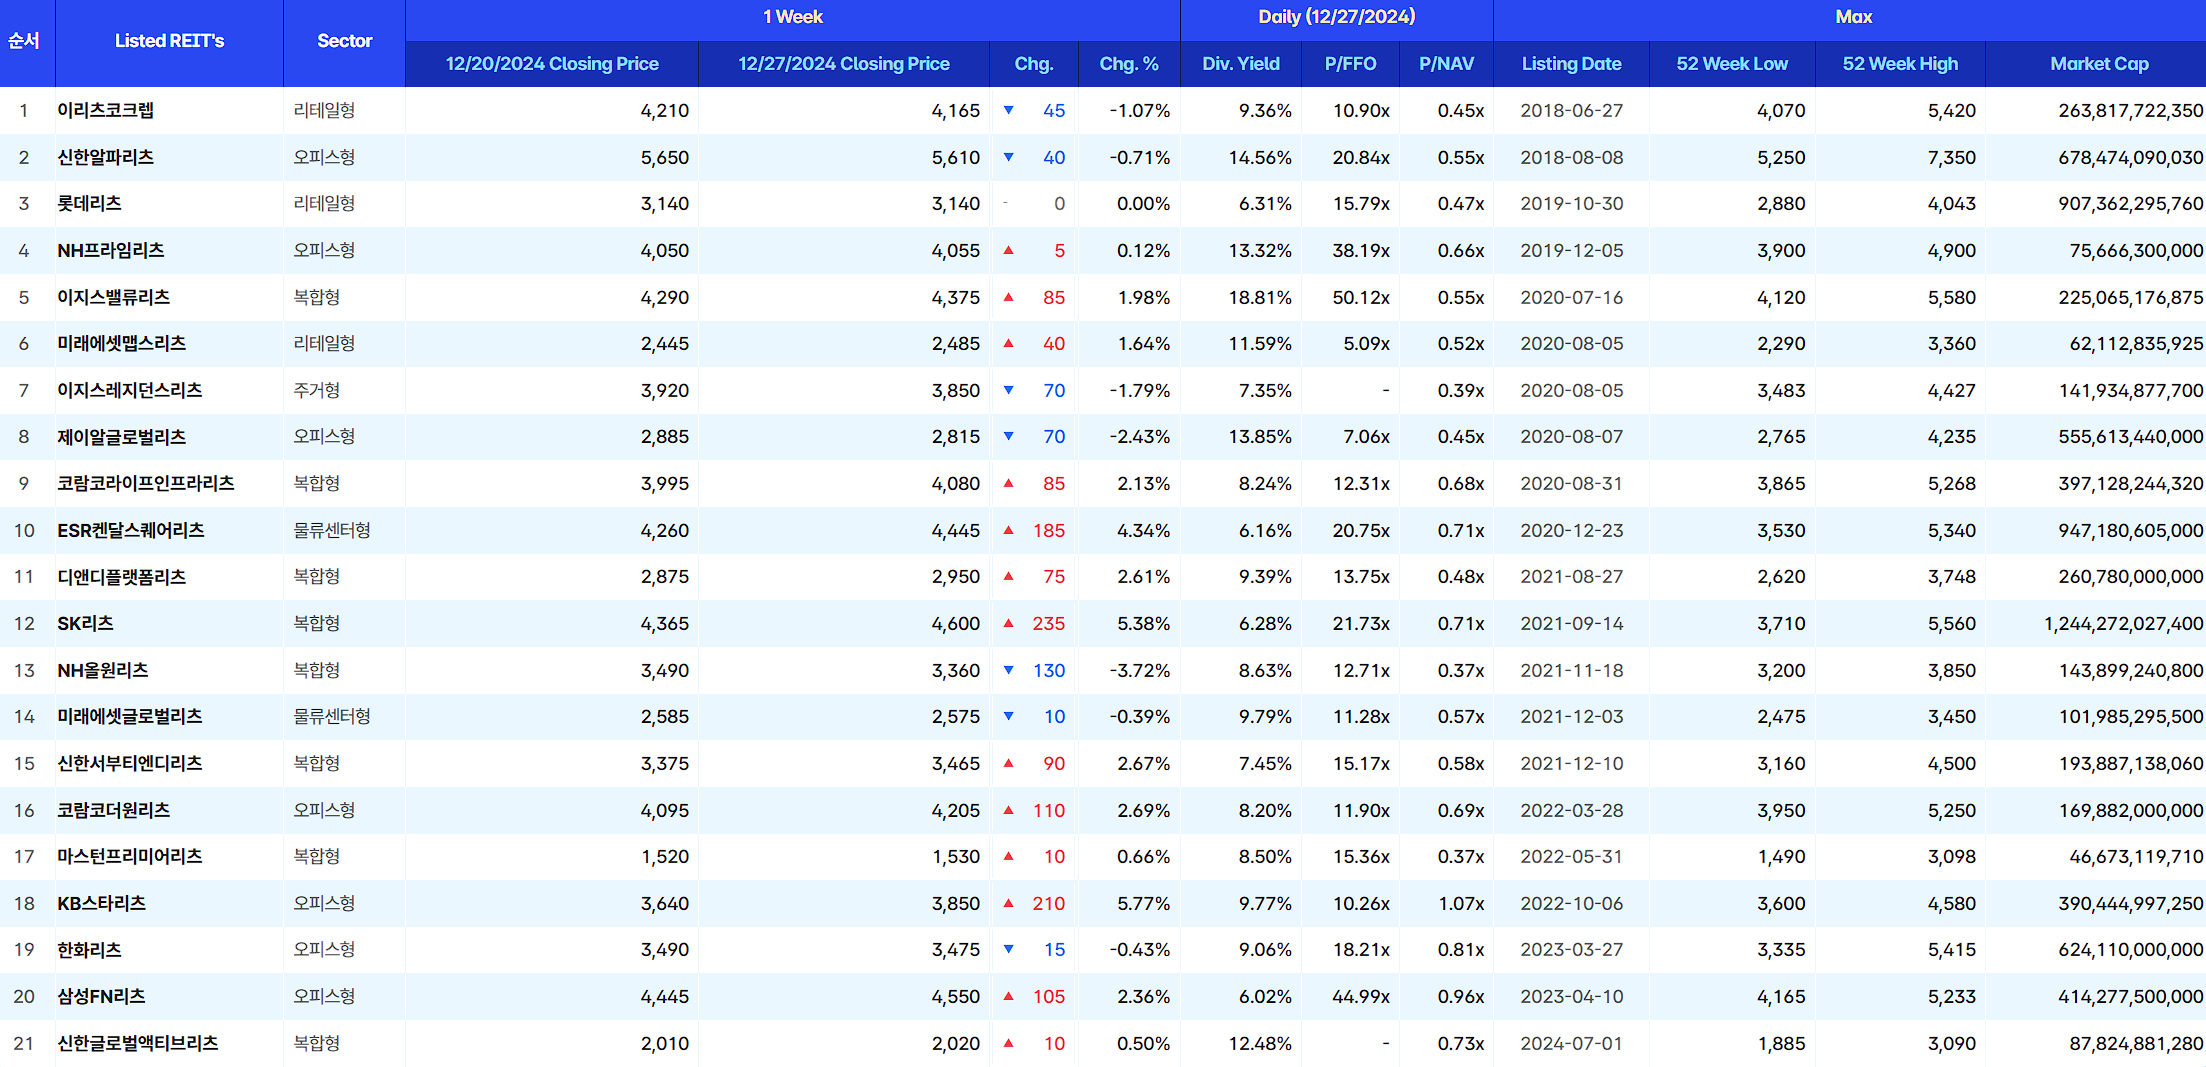Click the red up arrow in 미래에셋맵스리츠 row
This screenshot has height=1067, width=2206.
point(1008,343)
